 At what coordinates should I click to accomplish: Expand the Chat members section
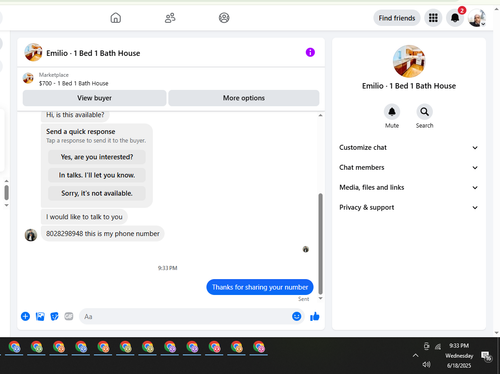tap(409, 168)
